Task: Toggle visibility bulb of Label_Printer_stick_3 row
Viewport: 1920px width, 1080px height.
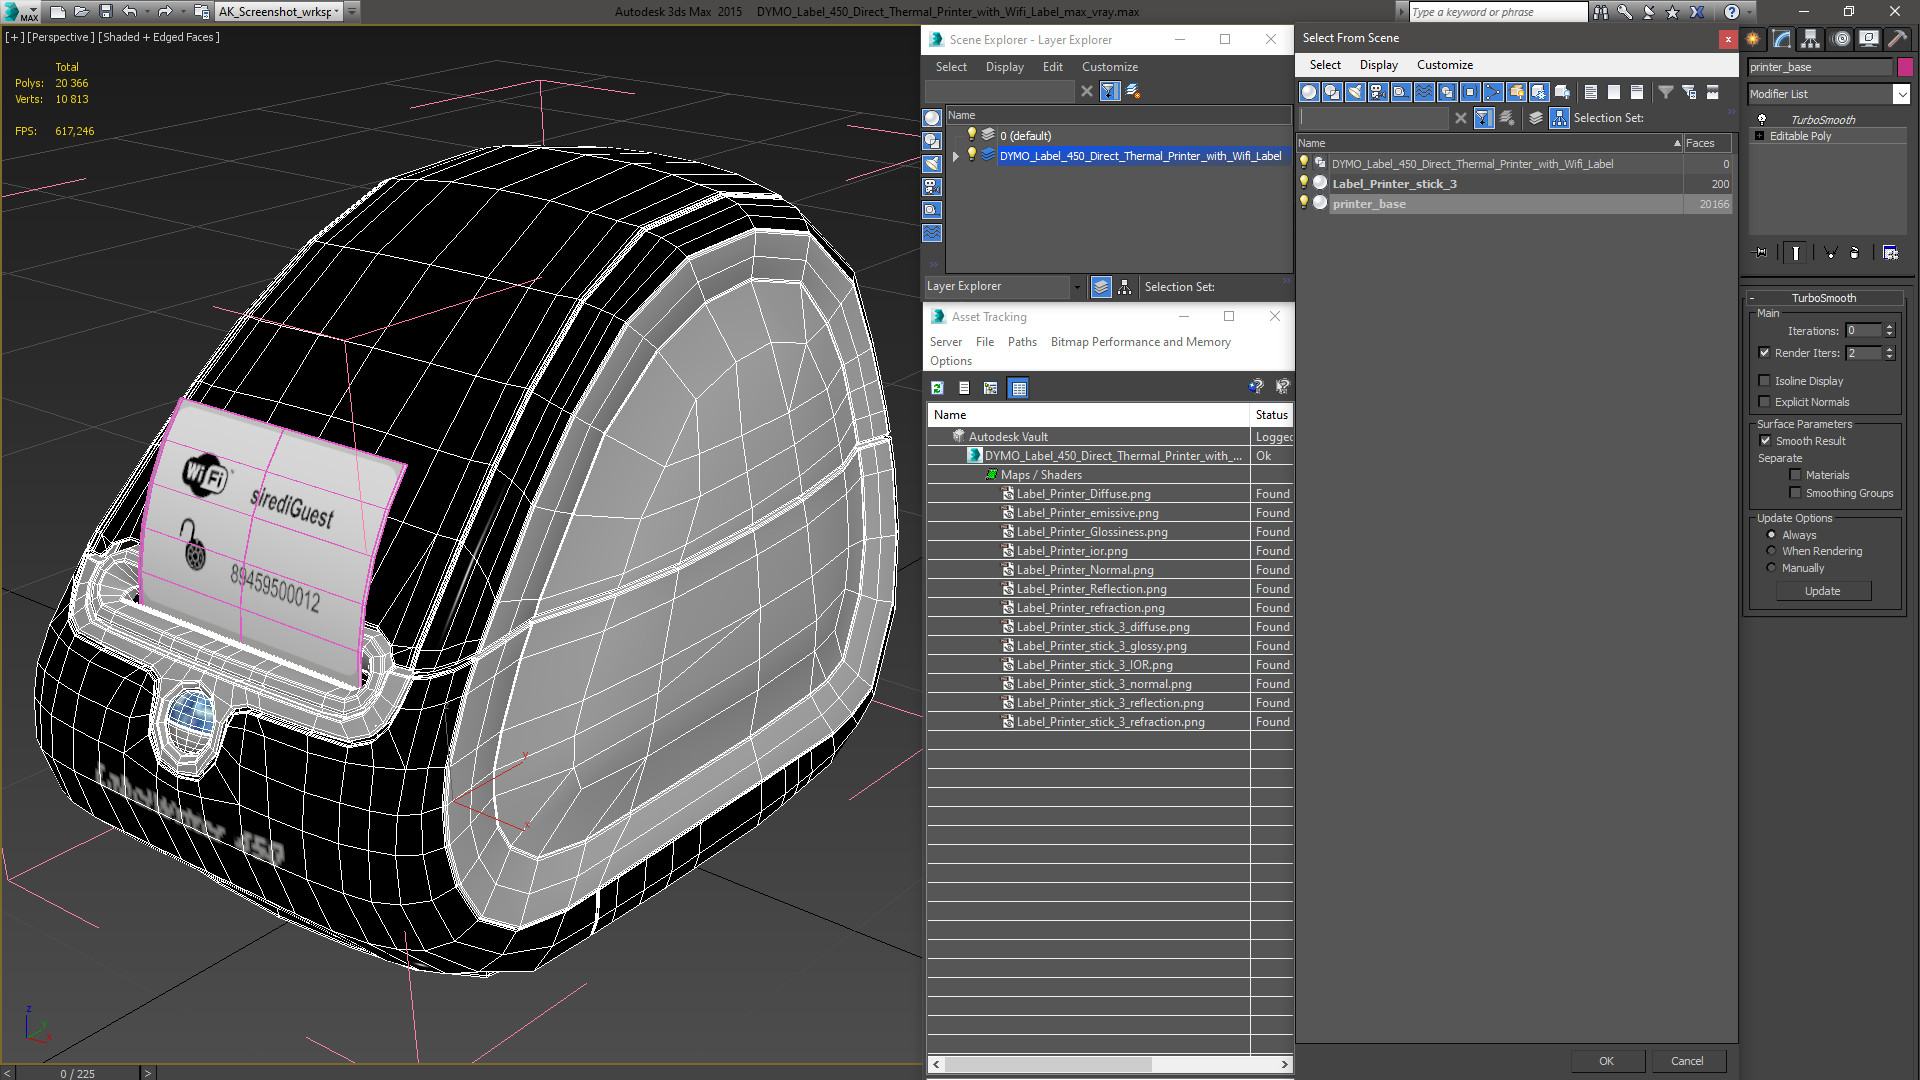Action: 1304,183
